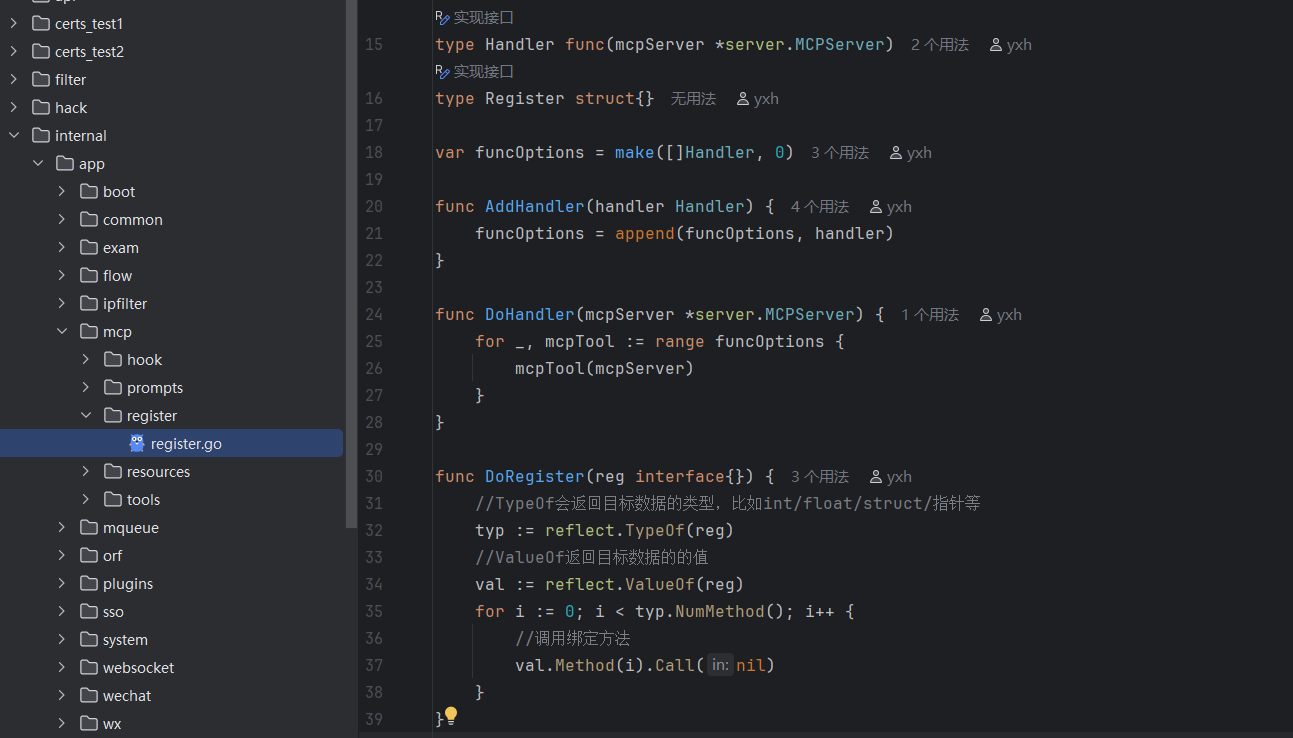Viewport: 1293px width, 738px height.
Task: Click line number 30 in the gutter
Action: [374, 477]
